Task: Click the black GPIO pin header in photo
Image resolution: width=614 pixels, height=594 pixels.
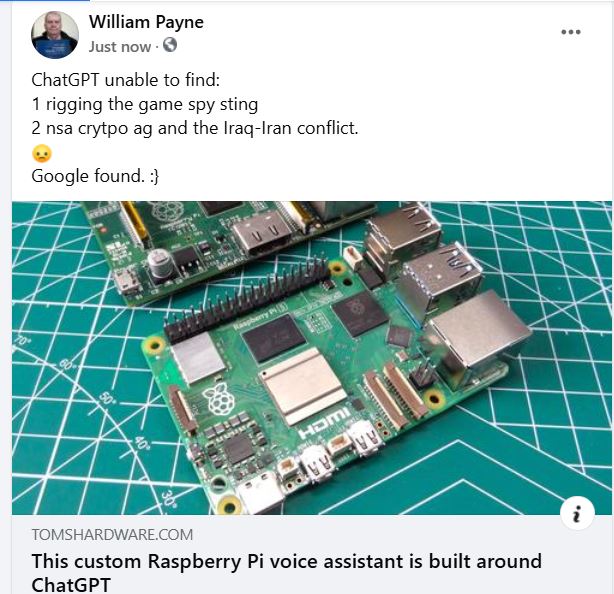Action: (249, 301)
